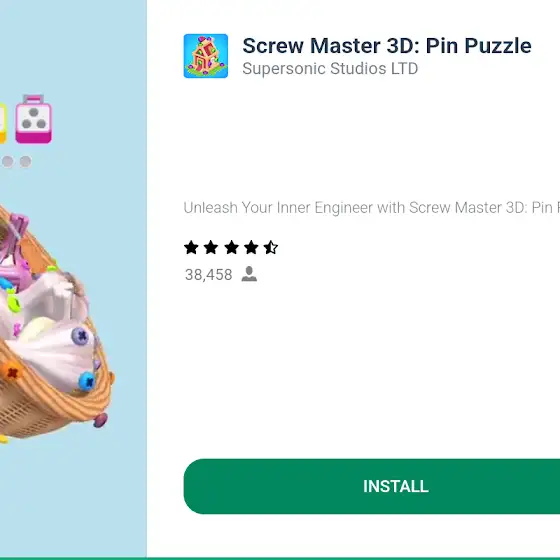Tap the right gray empty slot dot
Image resolution: width=560 pixels, height=560 pixels.
tap(25, 161)
